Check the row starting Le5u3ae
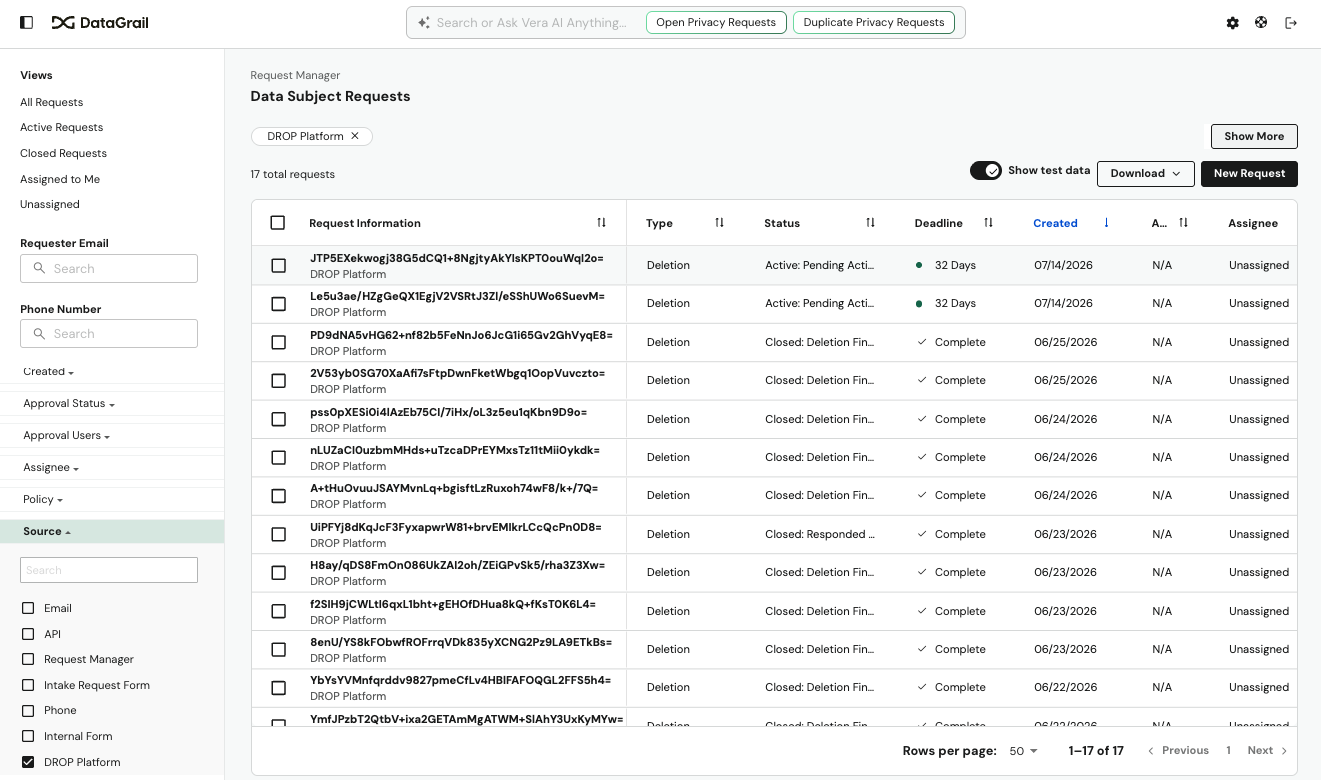This screenshot has width=1321, height=780. [x=278, y=303]
